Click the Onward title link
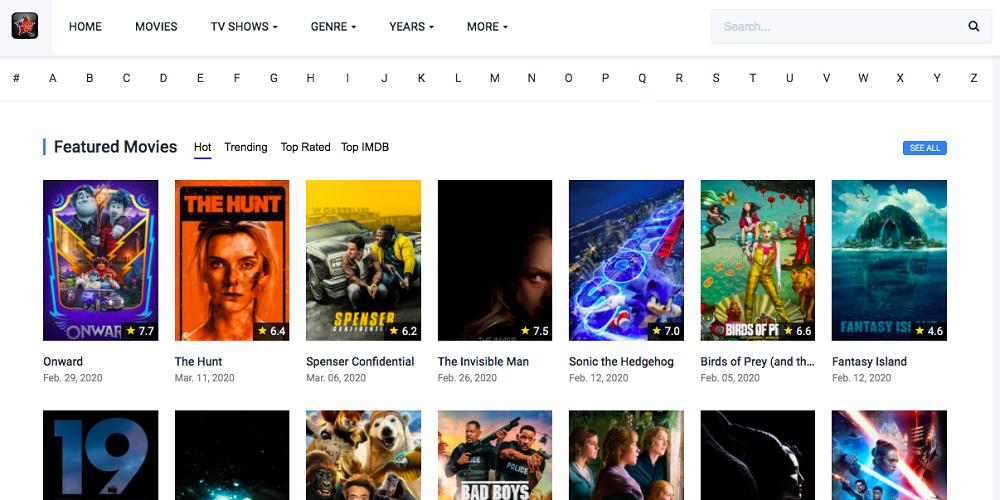Image resolution: width=1000 pixels, height=500 pixels. [x=63, y=362]
